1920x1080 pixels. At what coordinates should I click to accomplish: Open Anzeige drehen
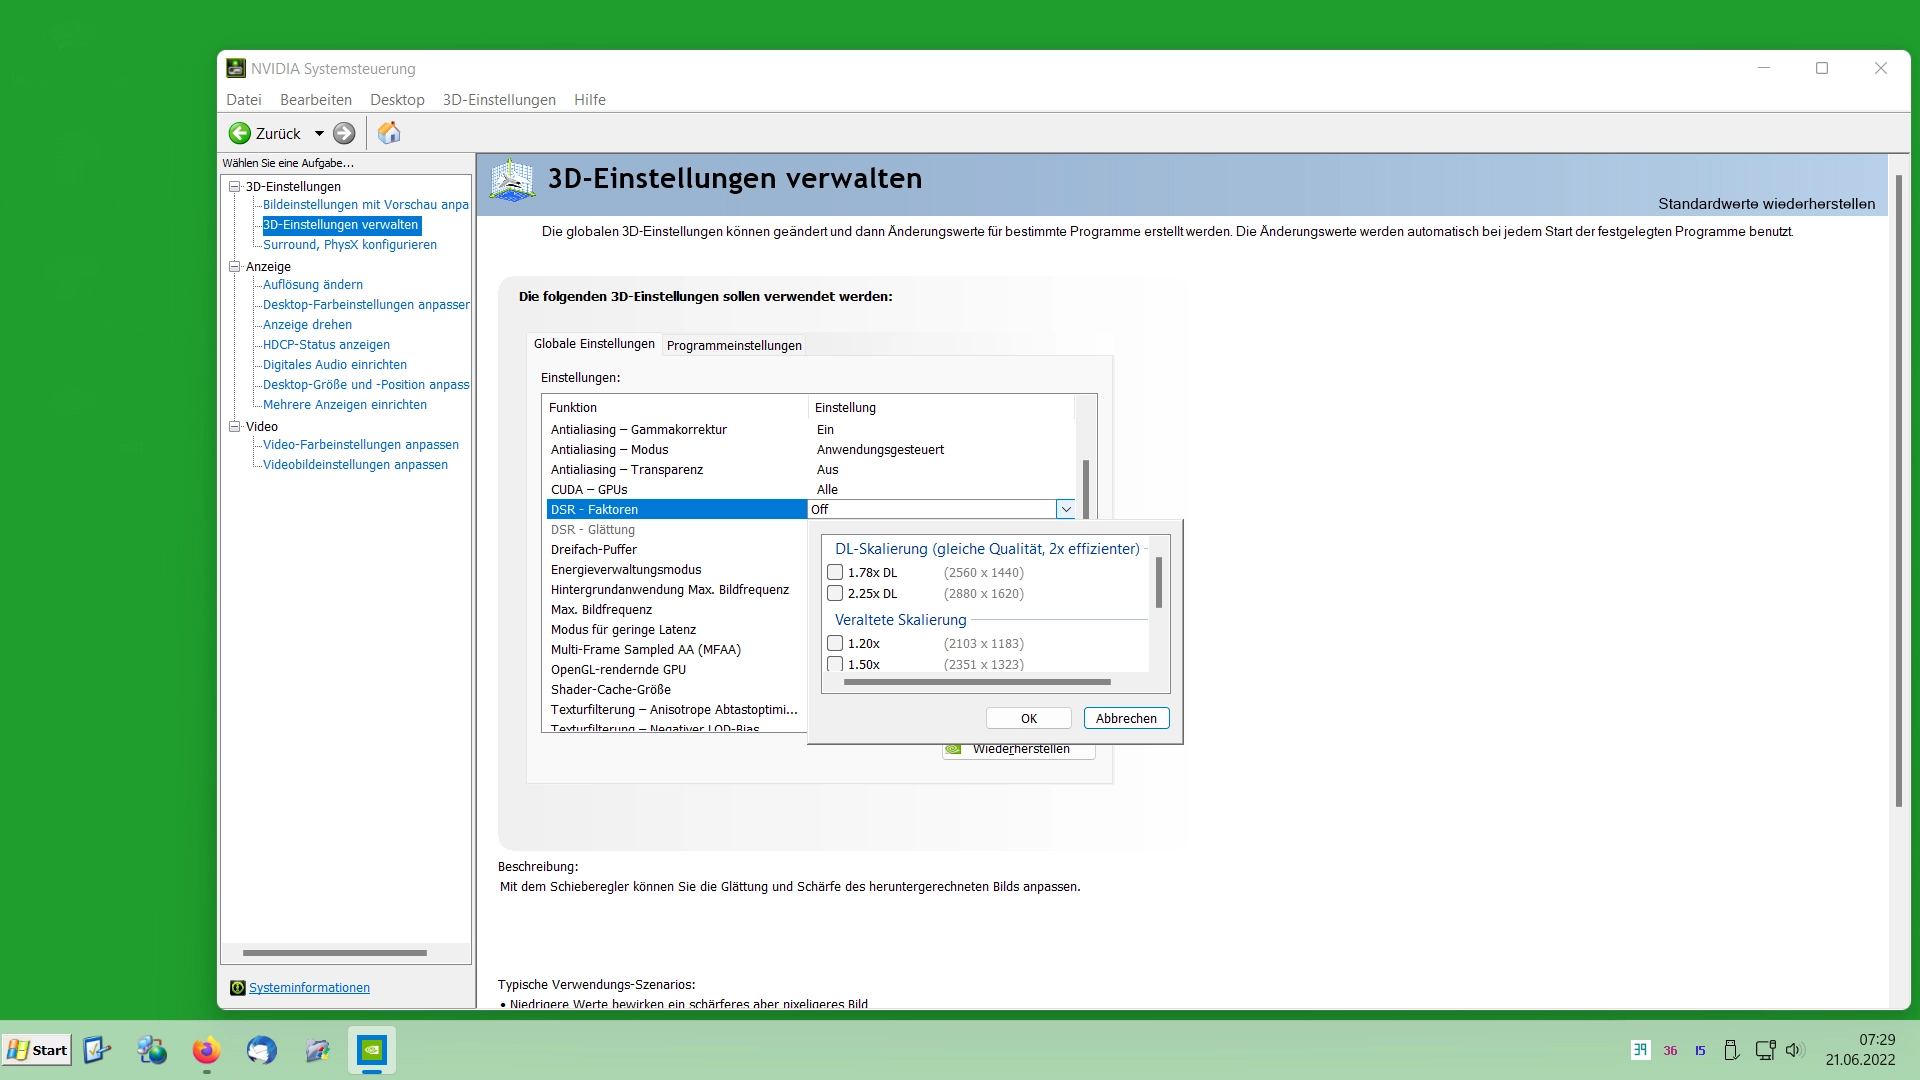coord(307,325)
